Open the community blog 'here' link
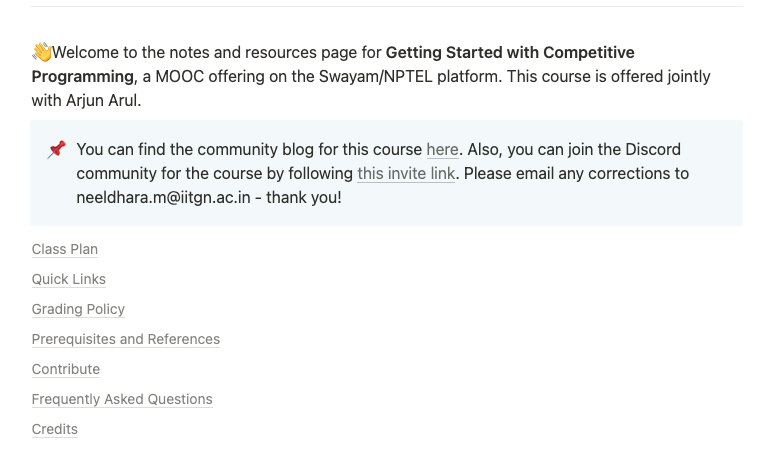Screen dimensions: 765x464 click(x=443, y=149)
